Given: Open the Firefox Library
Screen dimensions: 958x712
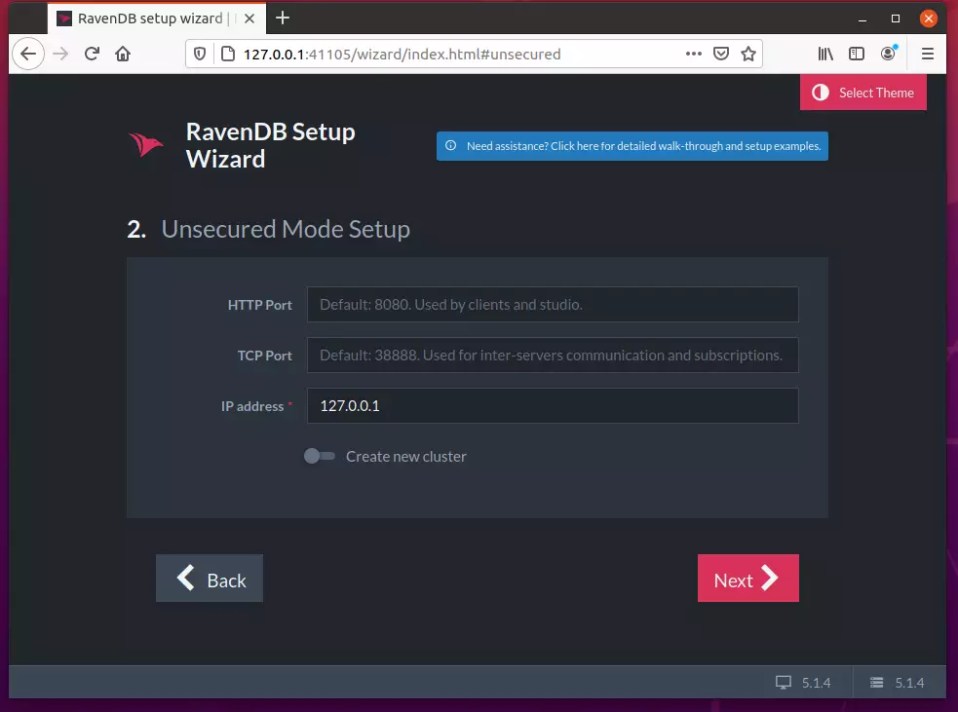Looking at the screenshot, I should (824, 54).
